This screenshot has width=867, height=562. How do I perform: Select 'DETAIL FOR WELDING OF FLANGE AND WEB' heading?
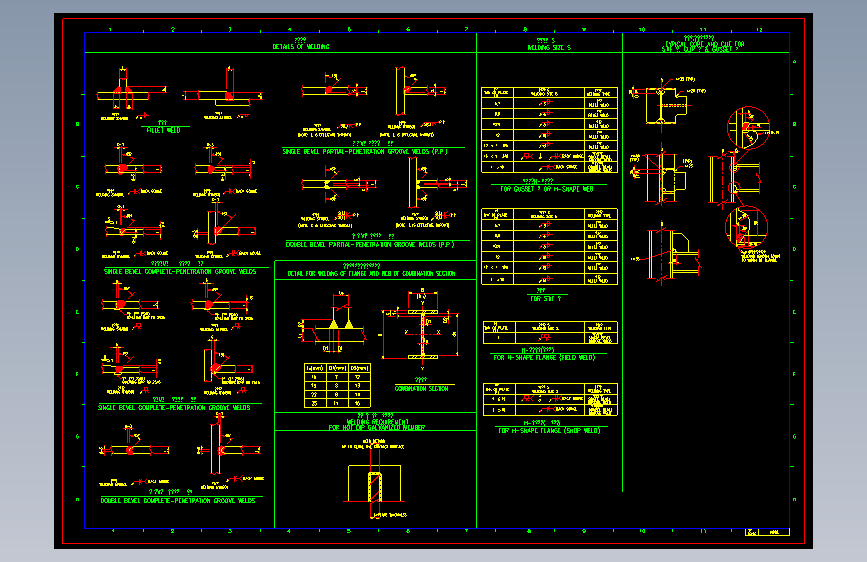[x=371, y=274]
